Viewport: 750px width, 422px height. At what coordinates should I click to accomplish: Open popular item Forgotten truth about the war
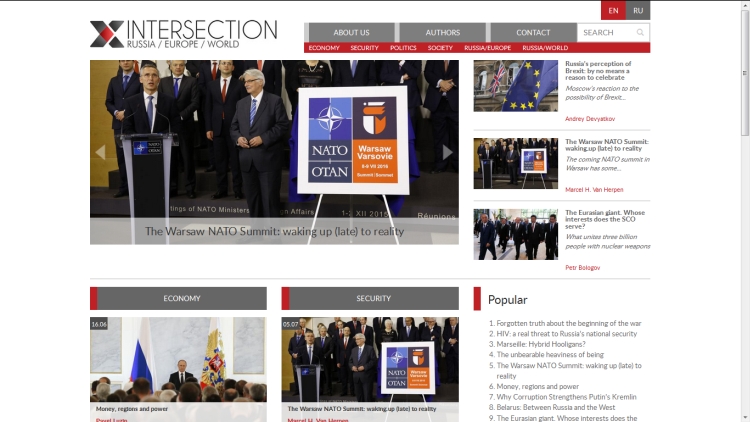(569, 323)
